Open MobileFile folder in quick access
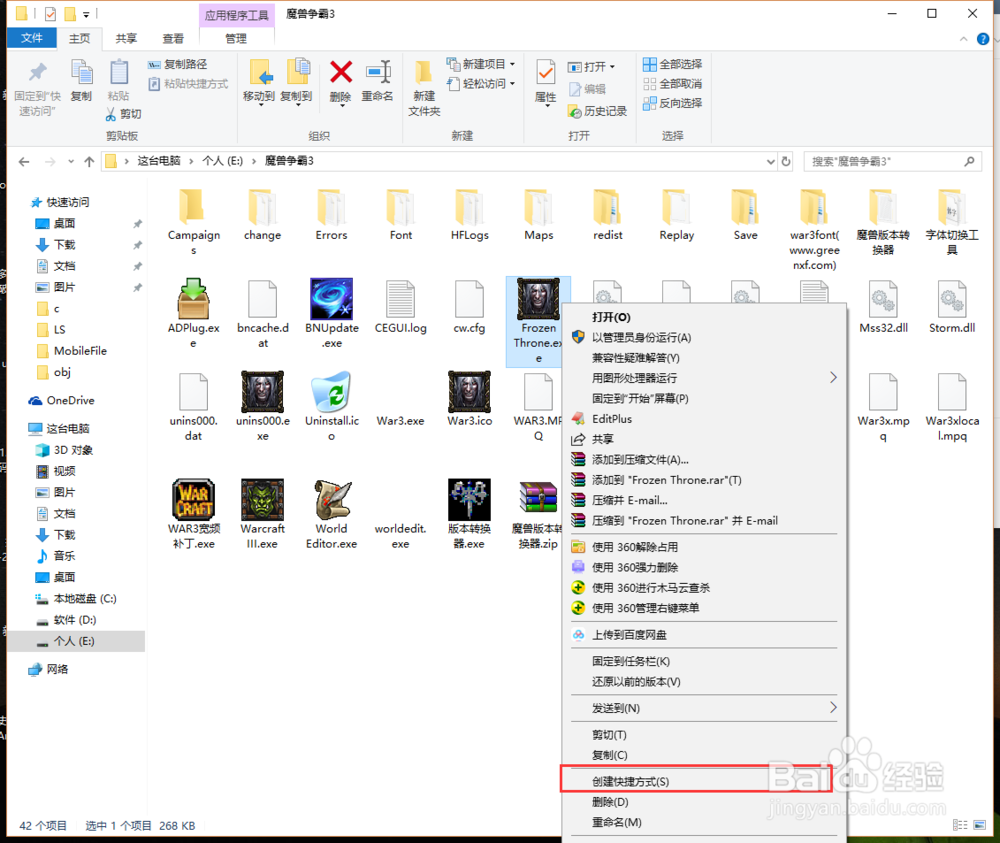Image resolution: width=1000 pixels, height=843 pixels. (x=71, y=351)
